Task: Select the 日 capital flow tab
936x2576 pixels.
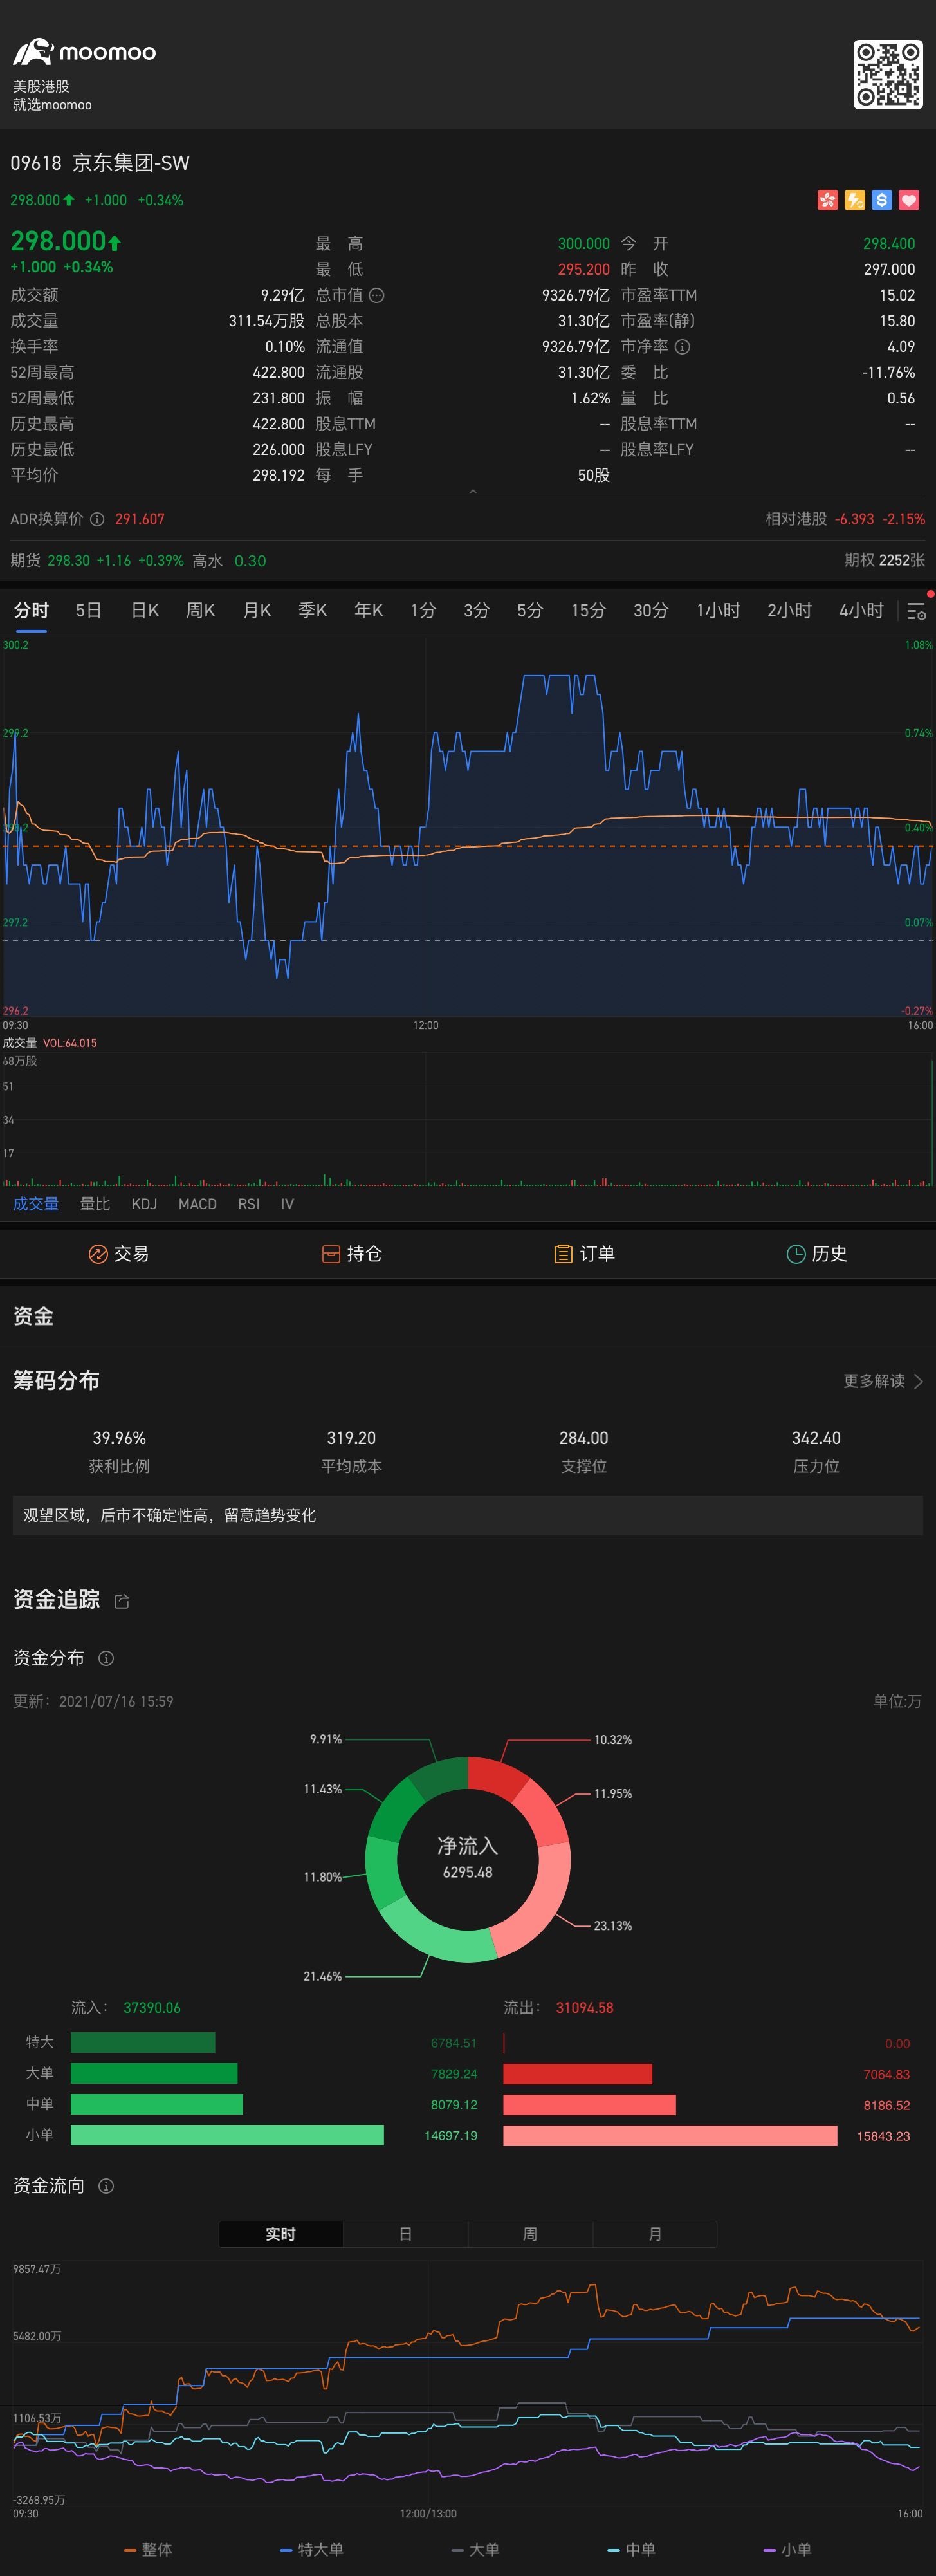Action: click(x=406, y=2234)
